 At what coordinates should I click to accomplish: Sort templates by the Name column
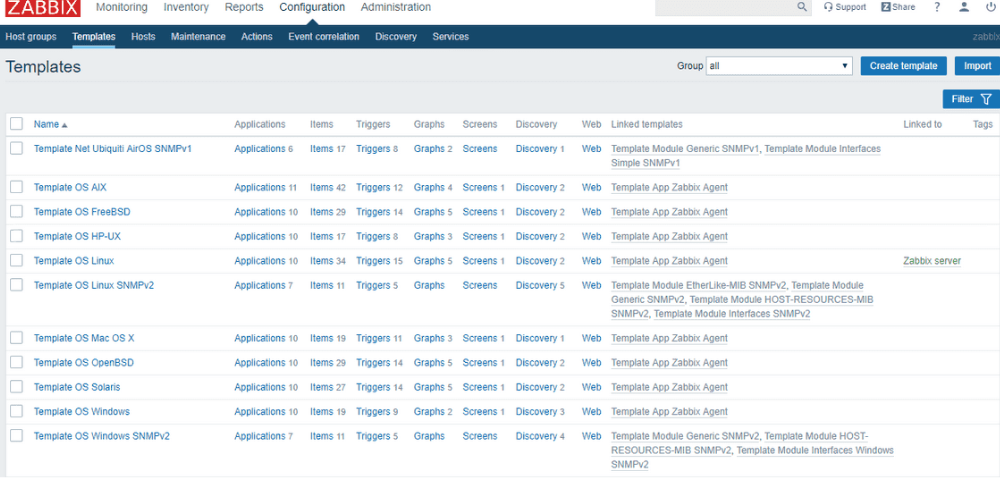tap(50, 124)
